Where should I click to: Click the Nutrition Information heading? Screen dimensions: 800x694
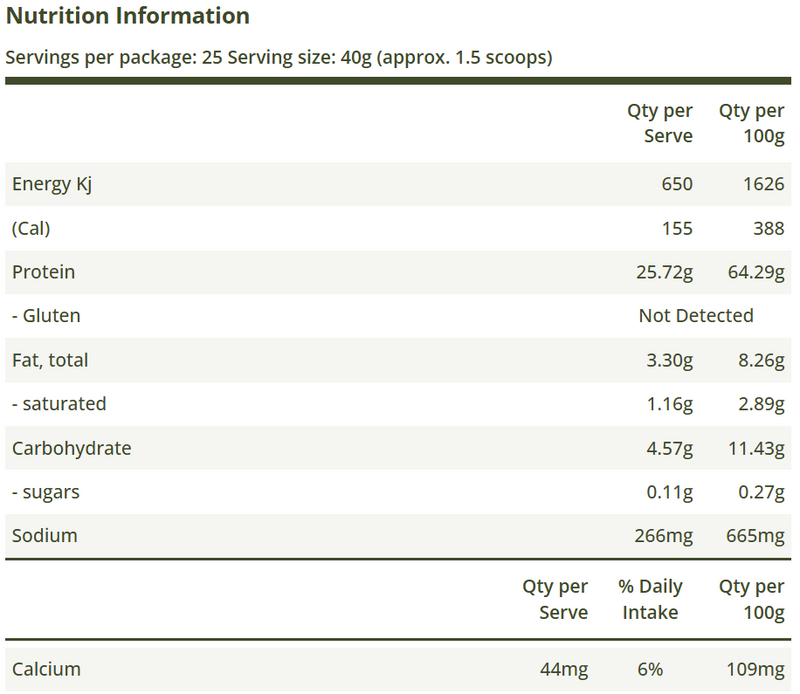point(128,17)
